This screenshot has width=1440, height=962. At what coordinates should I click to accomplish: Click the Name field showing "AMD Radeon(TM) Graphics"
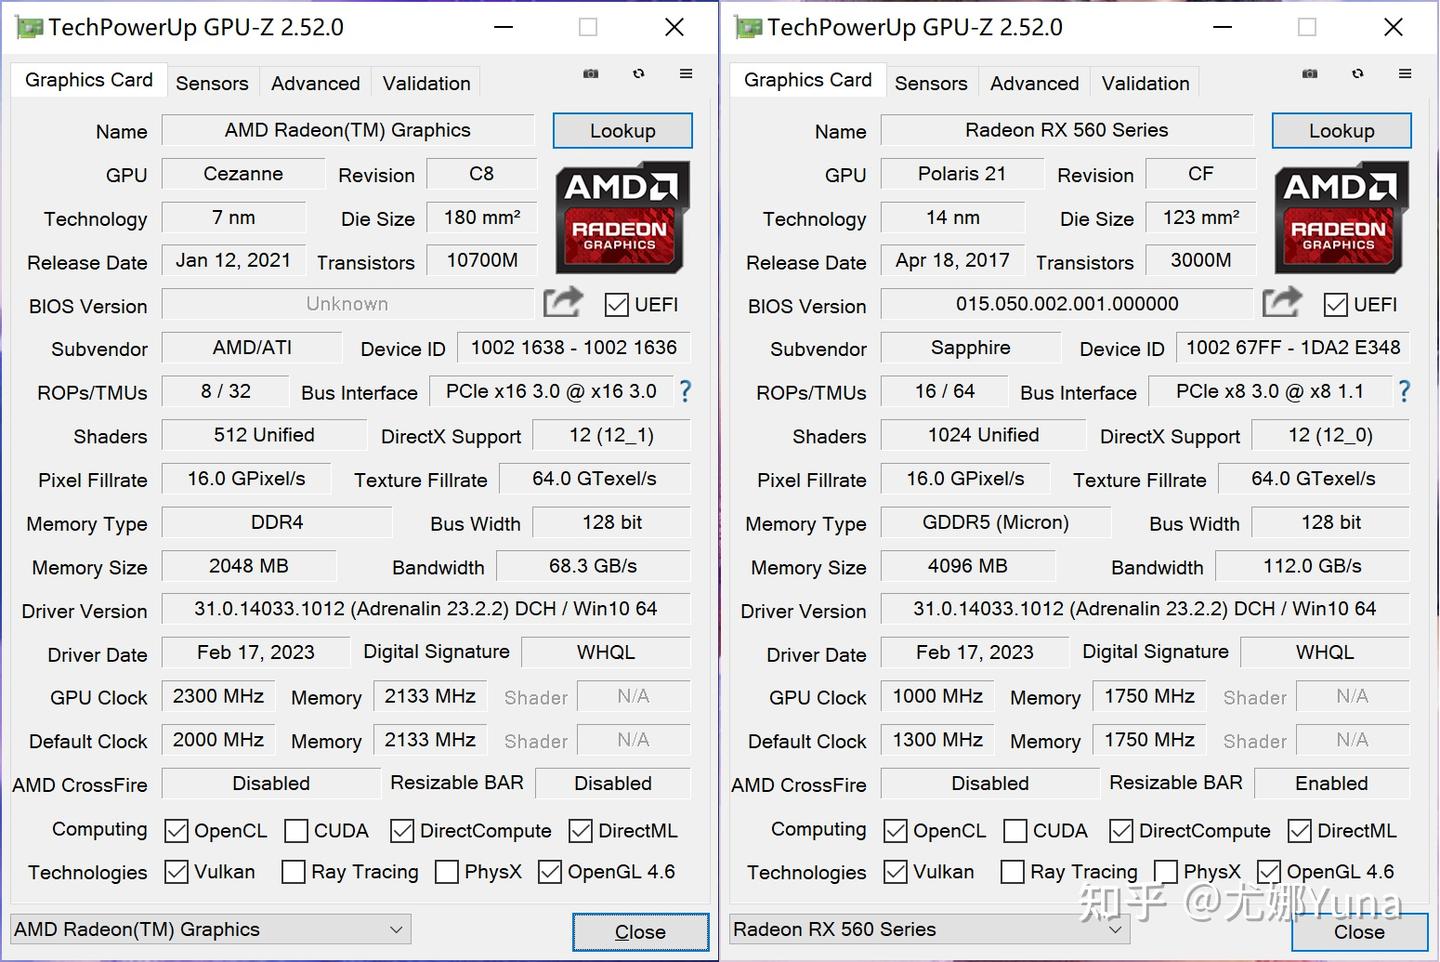click(348, 130)
